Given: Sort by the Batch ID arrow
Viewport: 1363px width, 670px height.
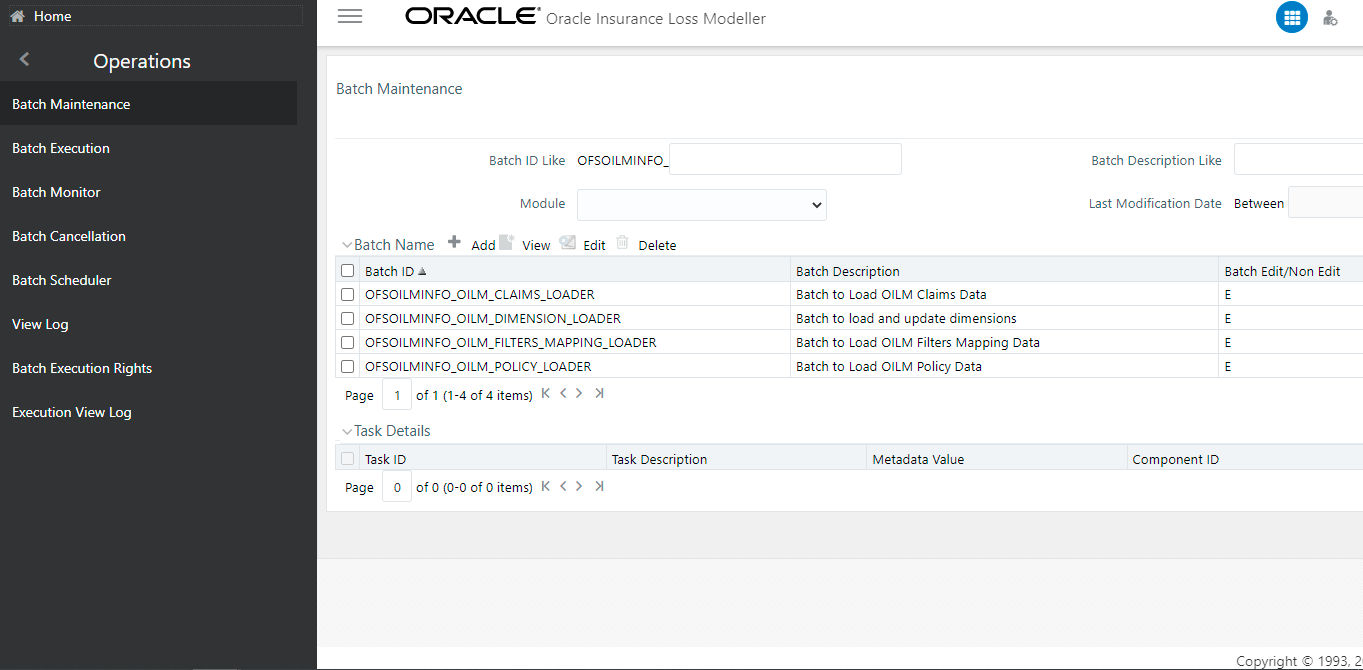Looking at the screenshot, I should click(422, 271).
